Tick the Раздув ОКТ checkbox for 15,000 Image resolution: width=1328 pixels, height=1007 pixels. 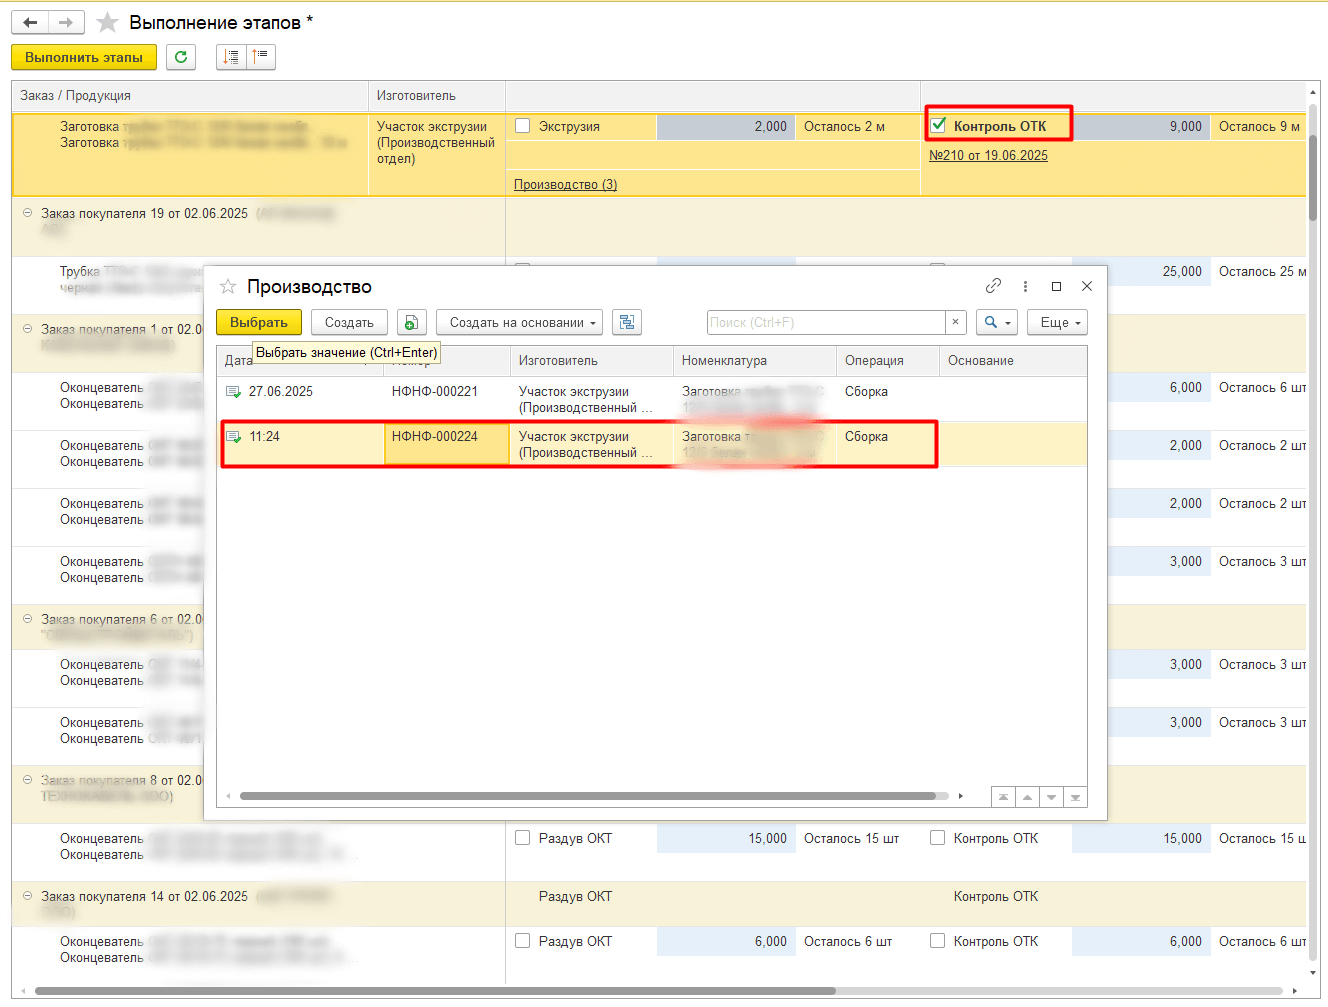click(x=522, y=838)
